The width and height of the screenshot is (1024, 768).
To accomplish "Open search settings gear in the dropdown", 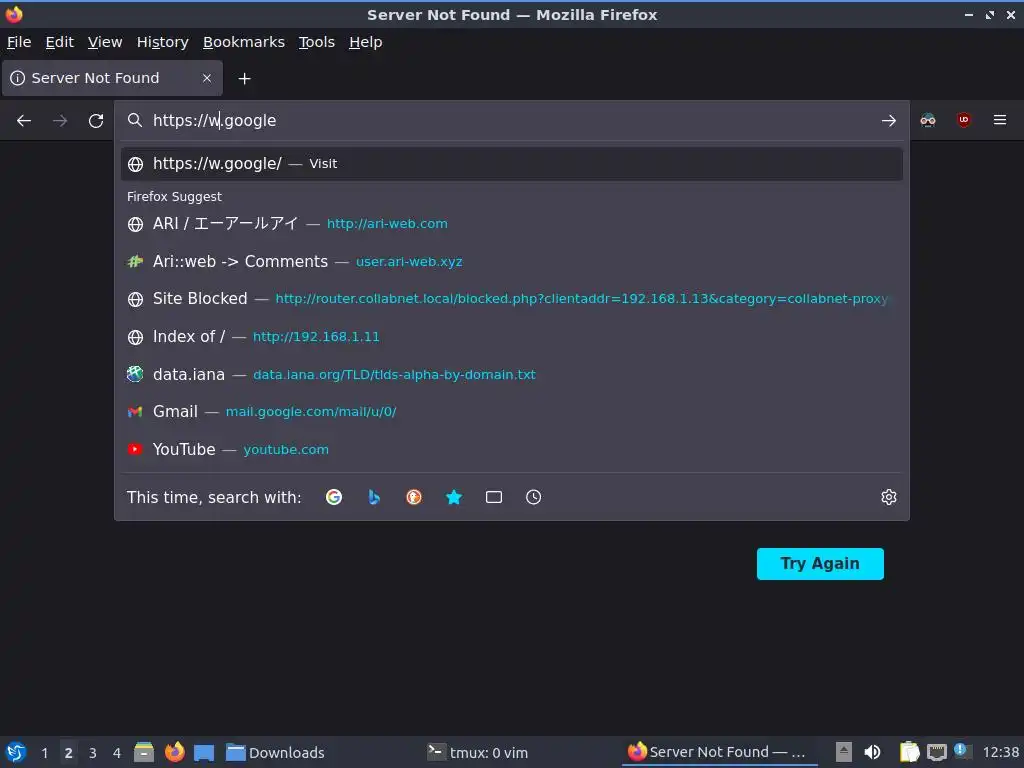I will click(888, 497).
